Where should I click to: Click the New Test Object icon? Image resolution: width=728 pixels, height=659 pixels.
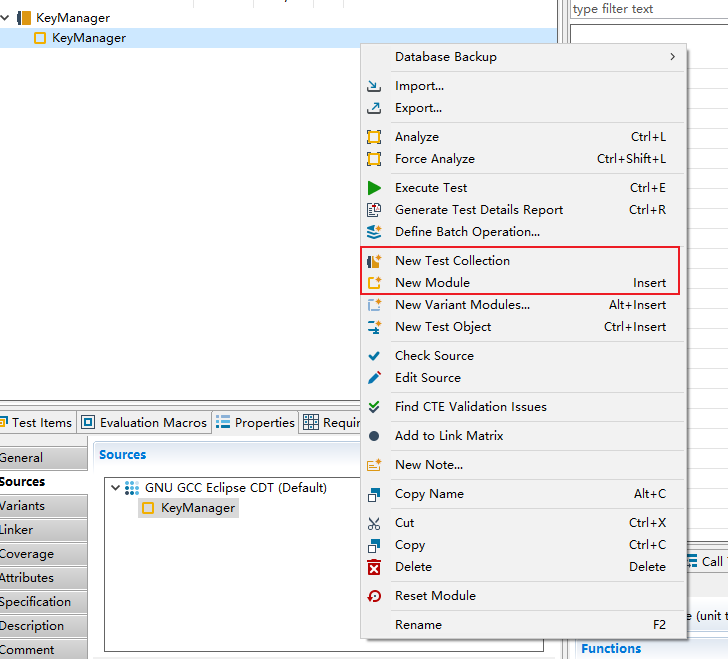(x=374, y=327)
